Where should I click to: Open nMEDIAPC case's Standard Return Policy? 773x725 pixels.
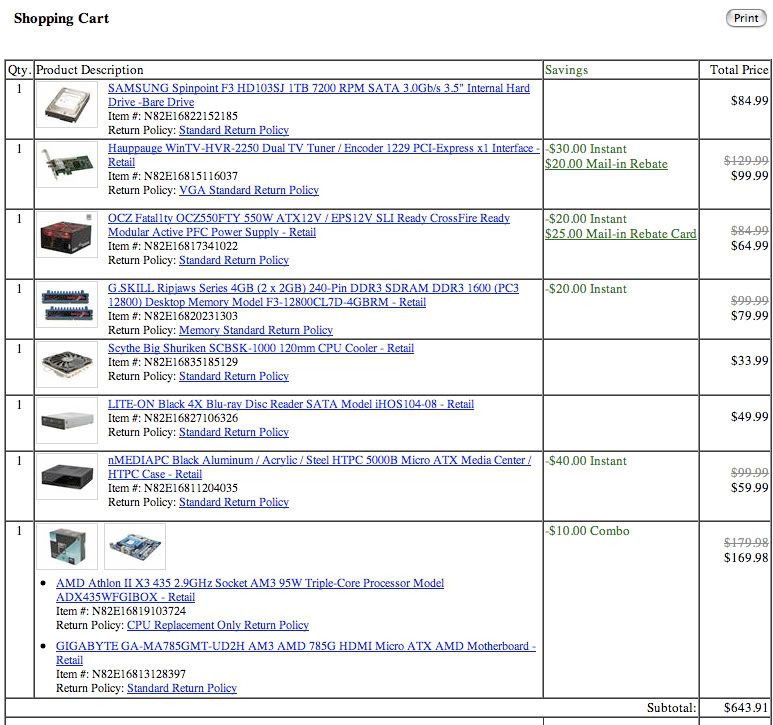pyautogui.click(x=234, y=502)
